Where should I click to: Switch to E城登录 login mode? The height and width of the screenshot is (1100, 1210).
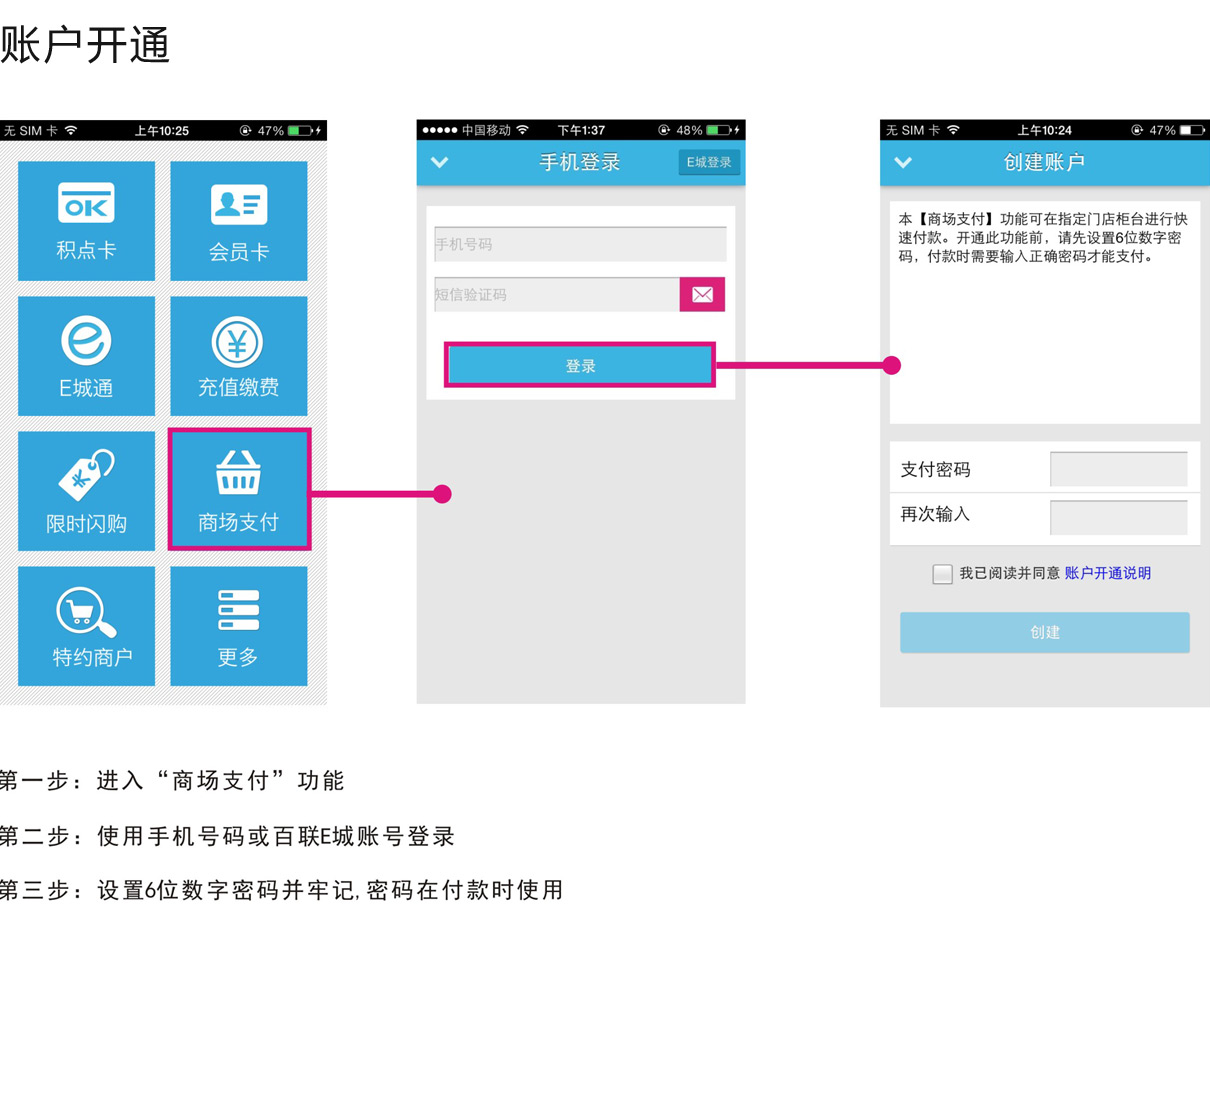[708, 162]
